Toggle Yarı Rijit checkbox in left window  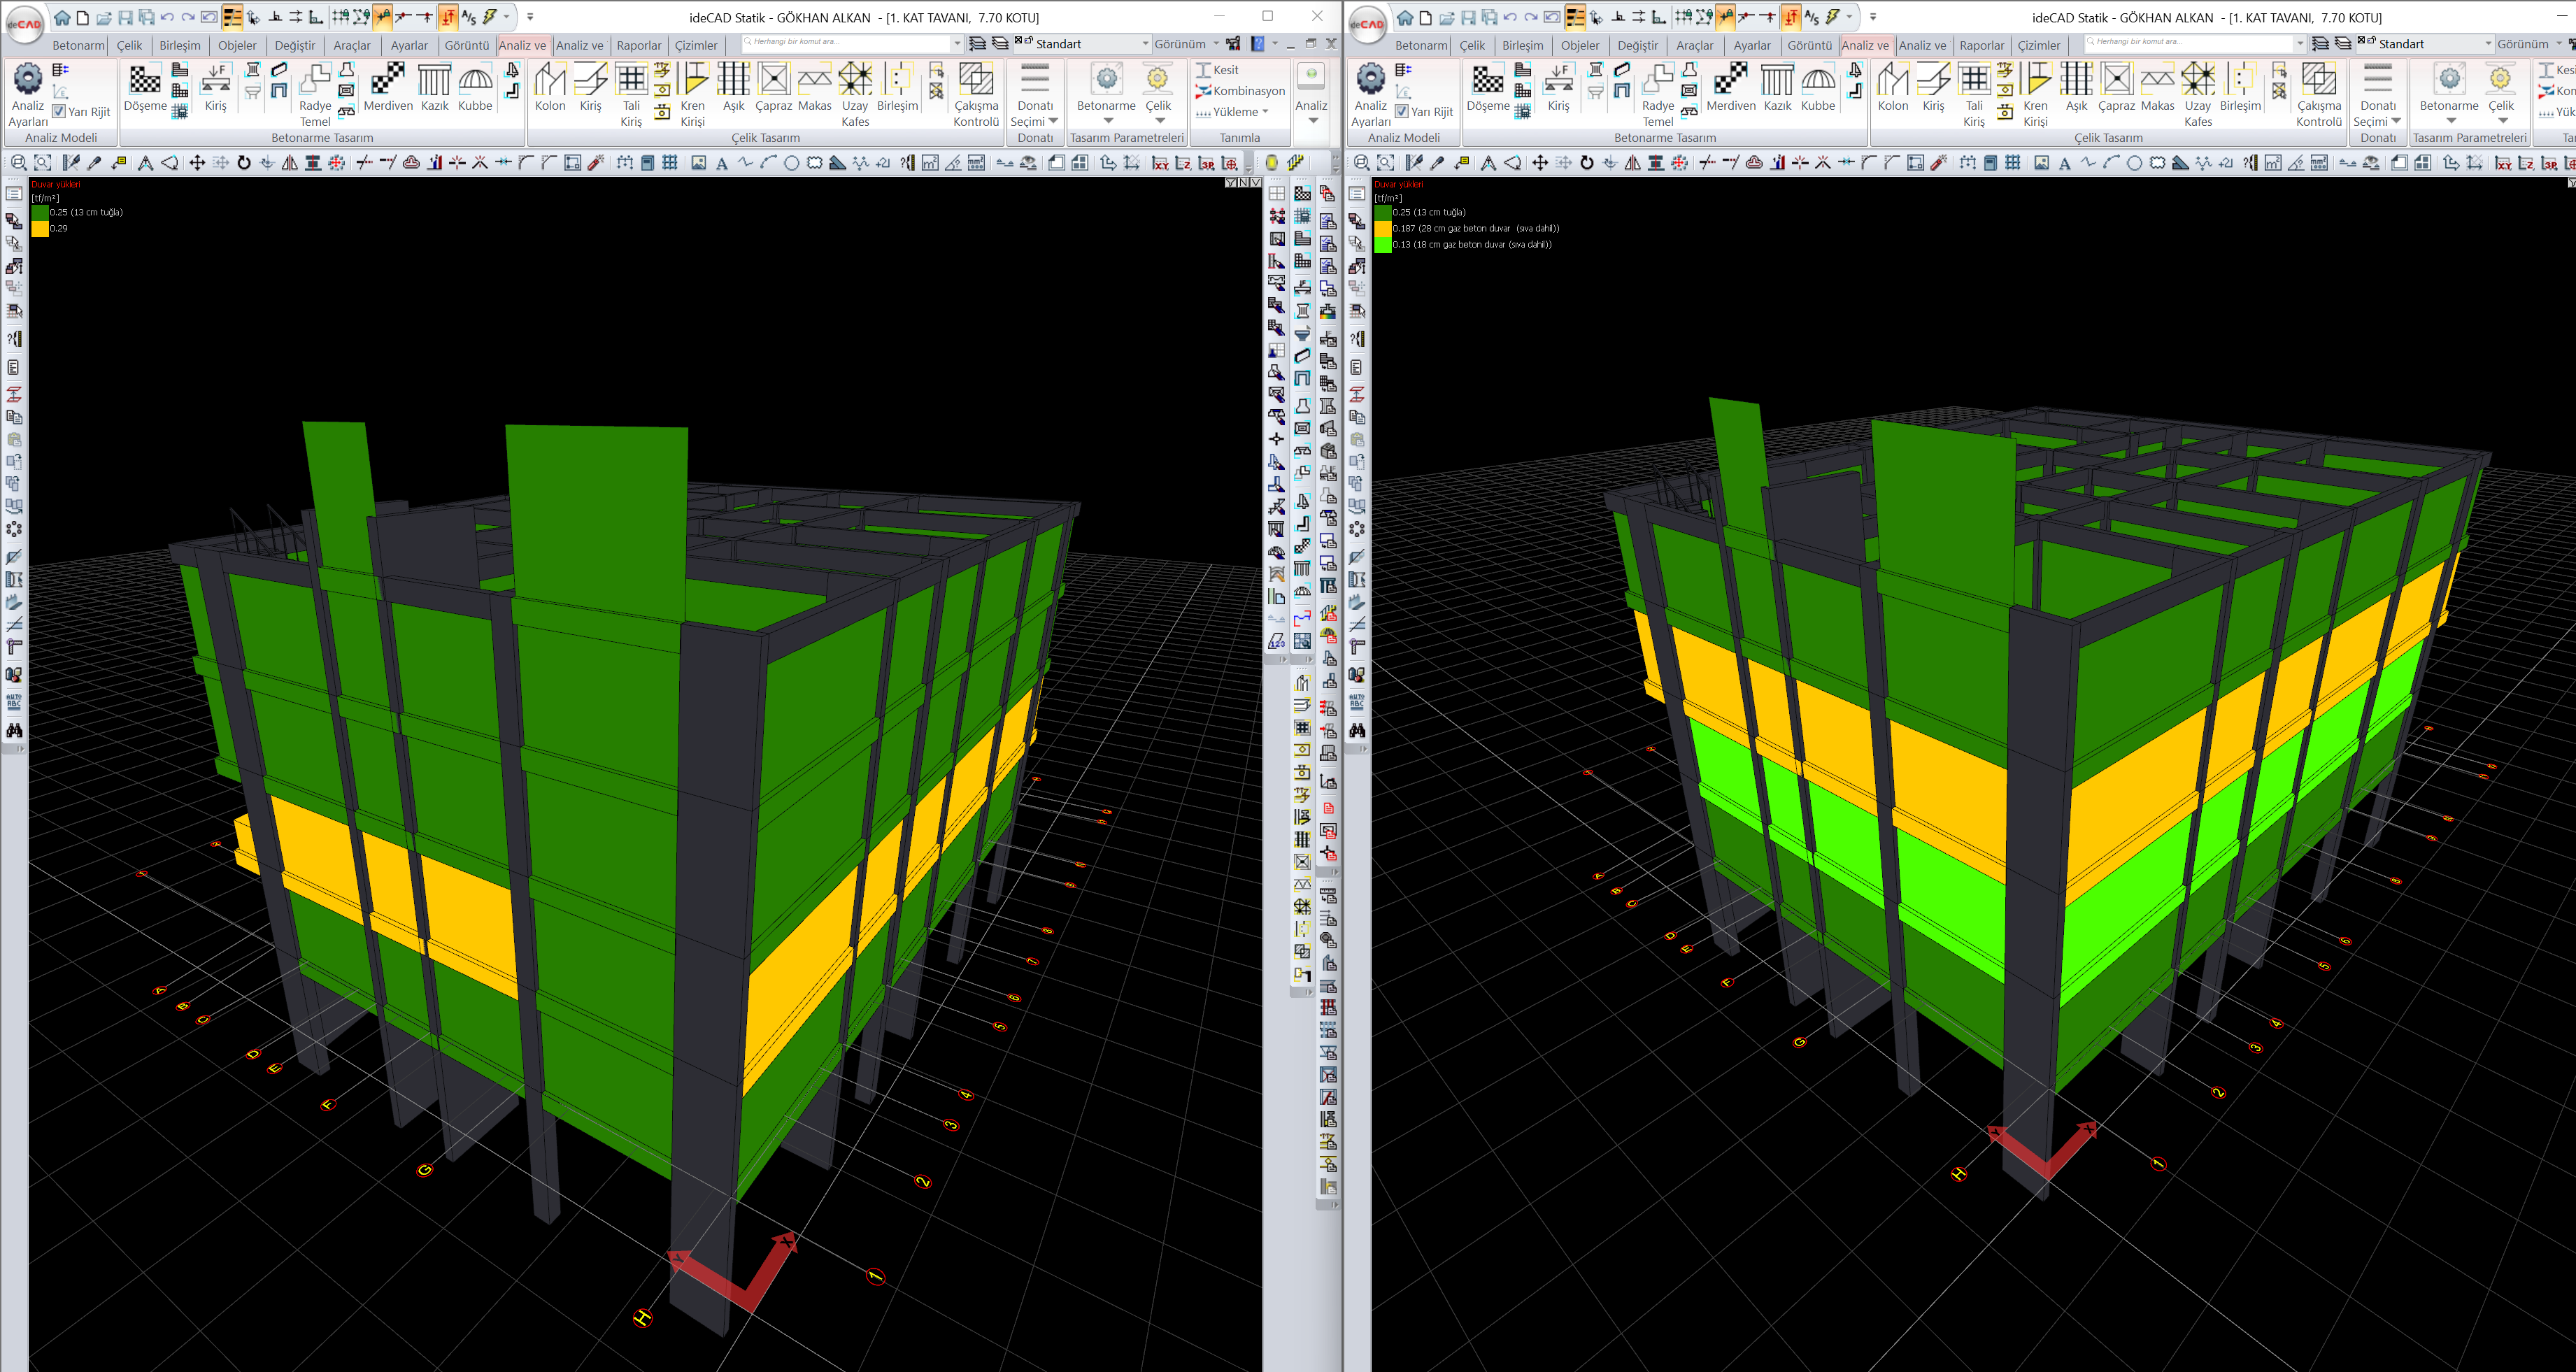[59, 112]
